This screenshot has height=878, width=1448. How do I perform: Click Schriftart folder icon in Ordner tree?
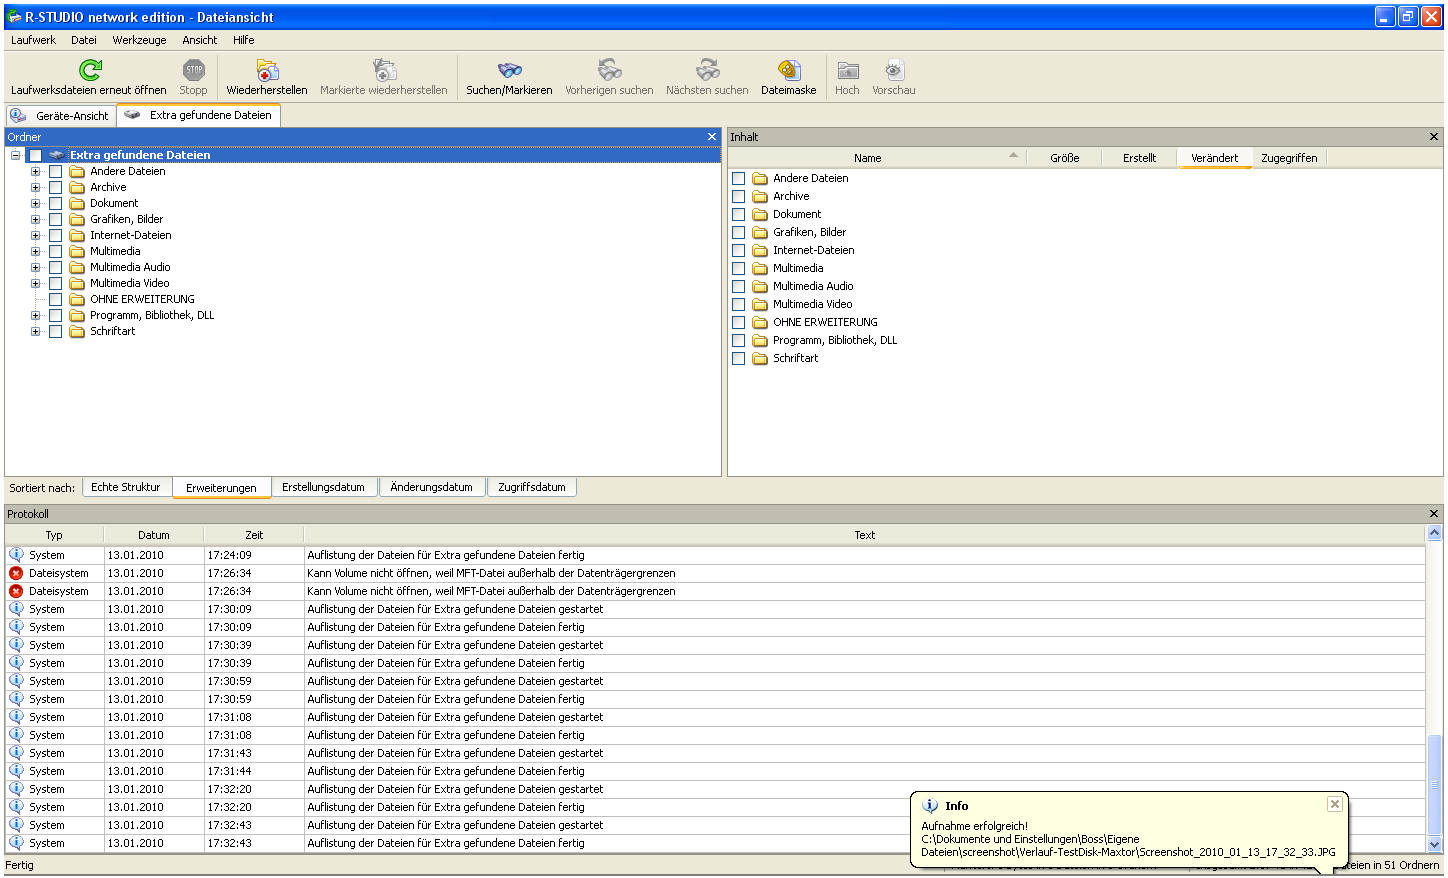pyautogui.click(x=77, y=331)
